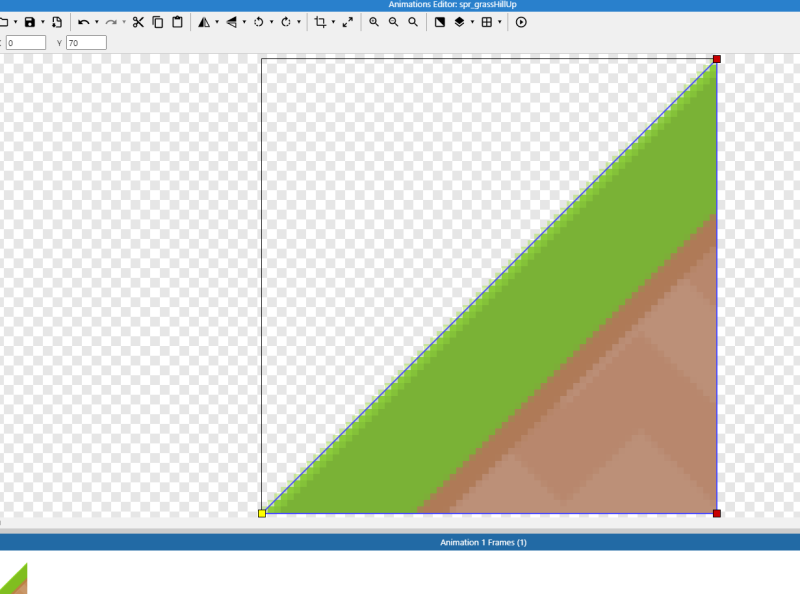Expand the layers stack dropdown arrow
Screen dimensions: 800x594
tap(472, 22)
